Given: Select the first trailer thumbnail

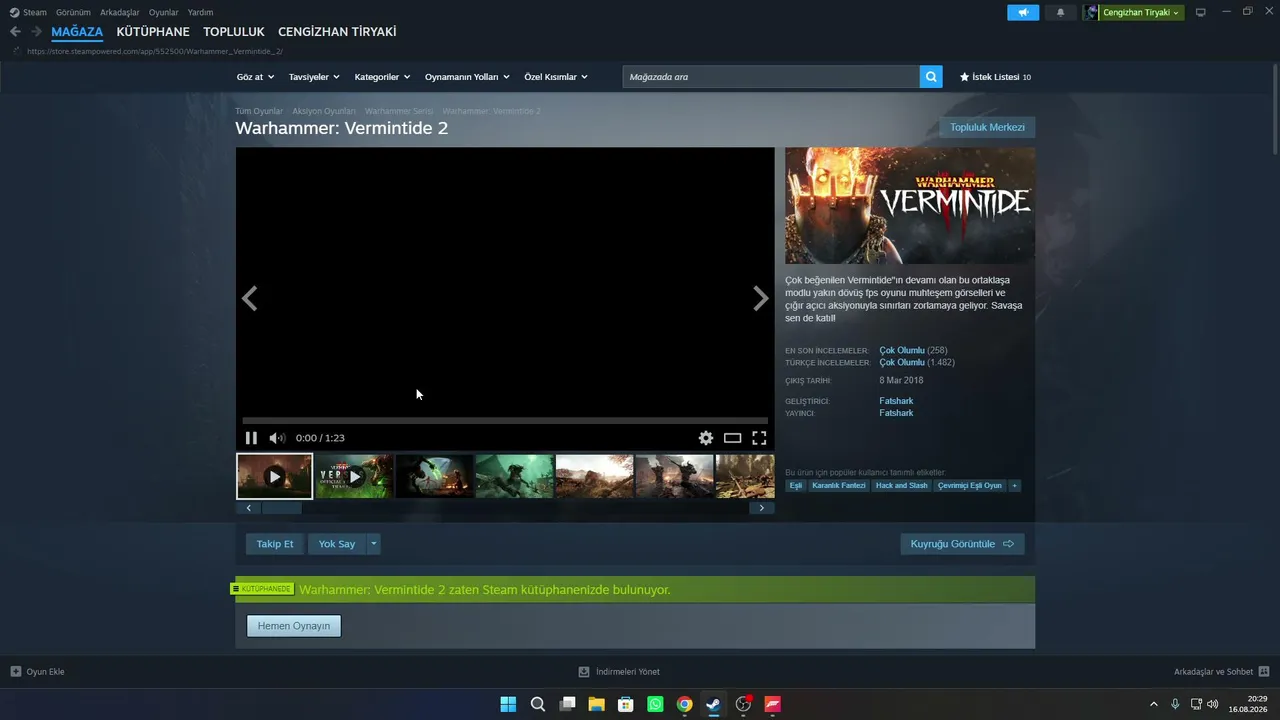Looking at the screenshot, I should pos(274,476).
